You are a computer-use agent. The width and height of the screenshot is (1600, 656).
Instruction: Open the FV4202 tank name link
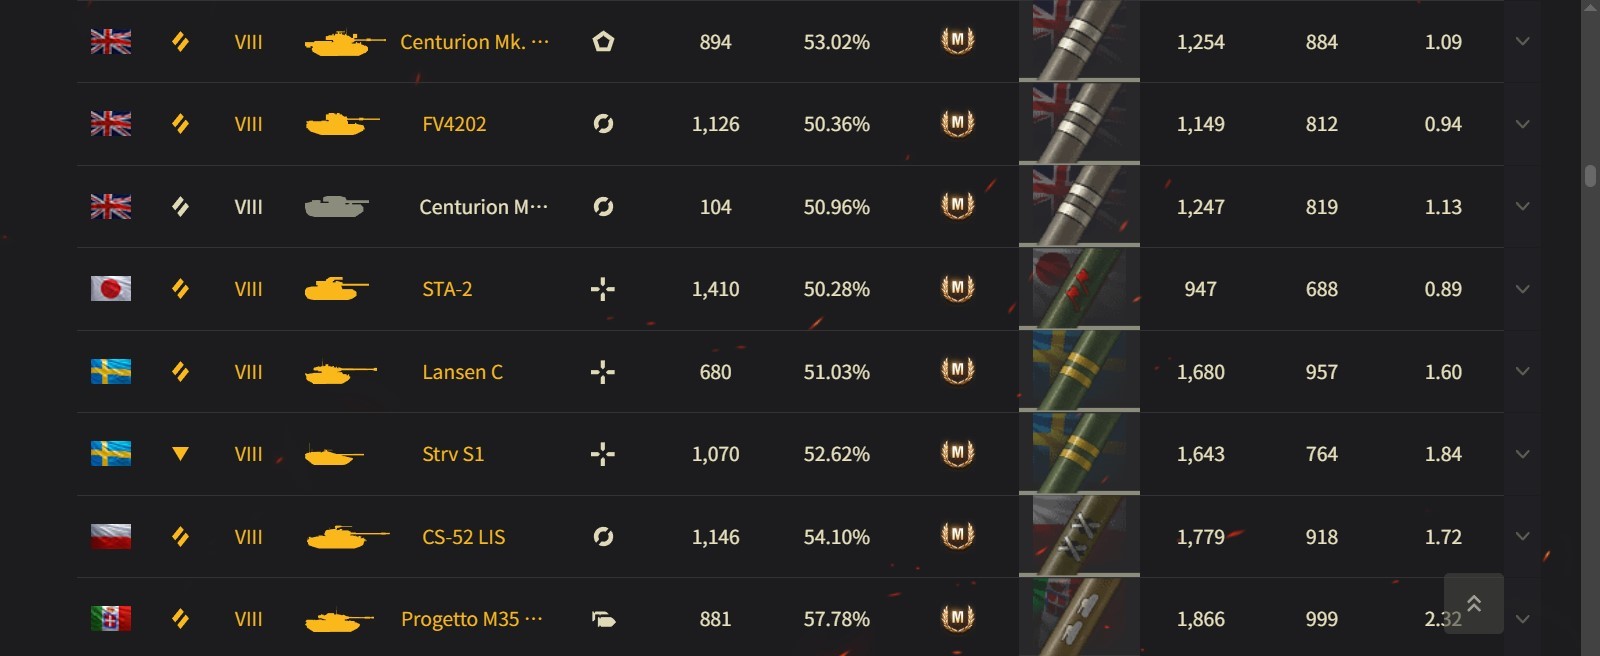pyautogui.click(x=454, y=124)
